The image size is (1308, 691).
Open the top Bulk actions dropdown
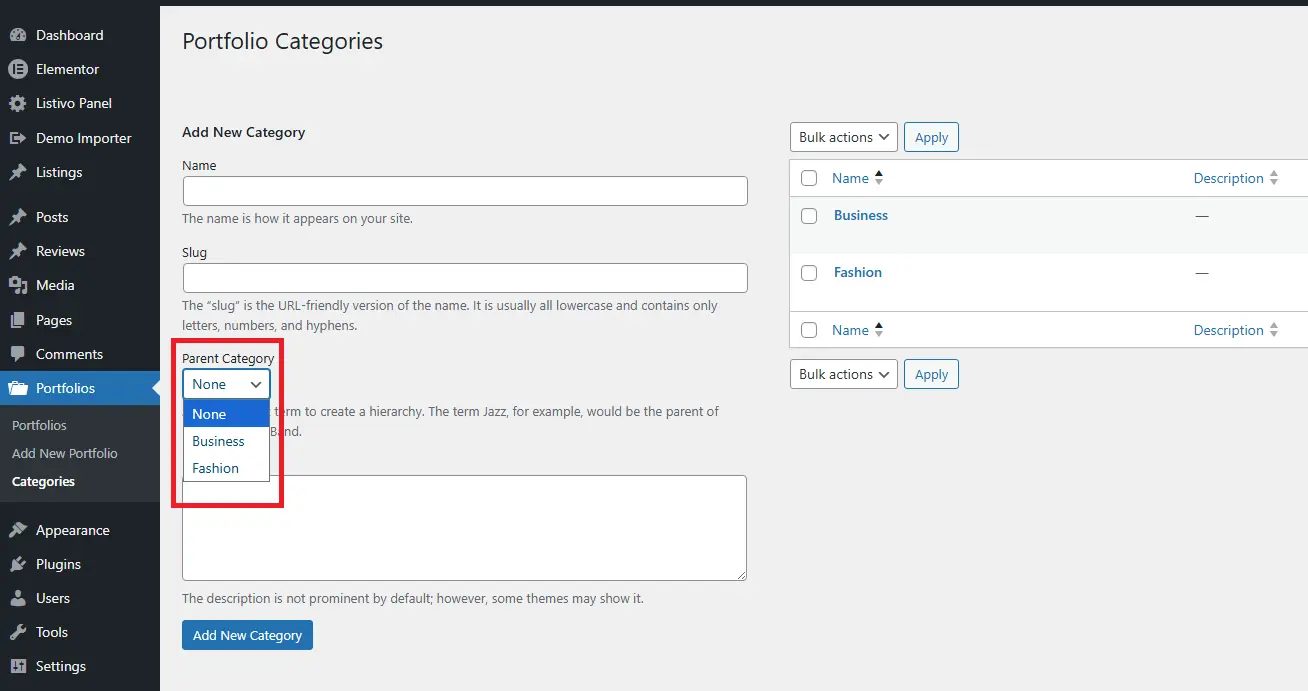coord(843,137)
